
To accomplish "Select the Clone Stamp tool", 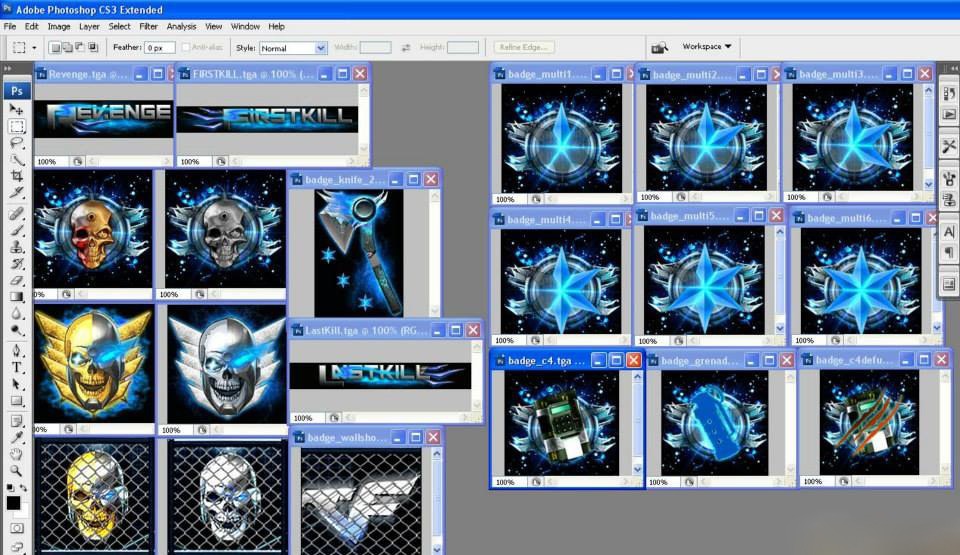I will [x=17, y=247].
